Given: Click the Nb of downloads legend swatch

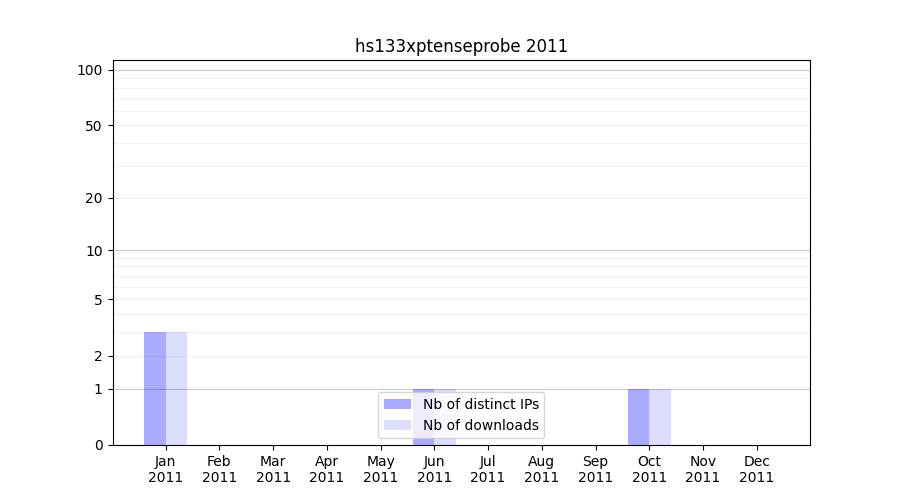Looking at the screenshot, I should click(397, 425).
